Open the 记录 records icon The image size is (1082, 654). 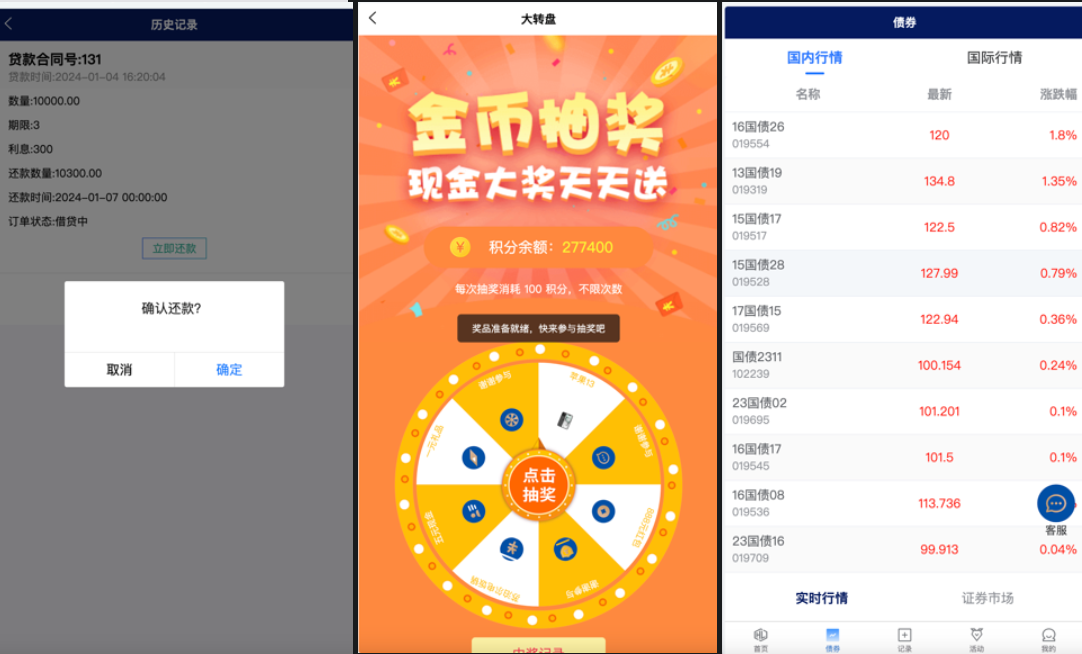tap(905, 640)
